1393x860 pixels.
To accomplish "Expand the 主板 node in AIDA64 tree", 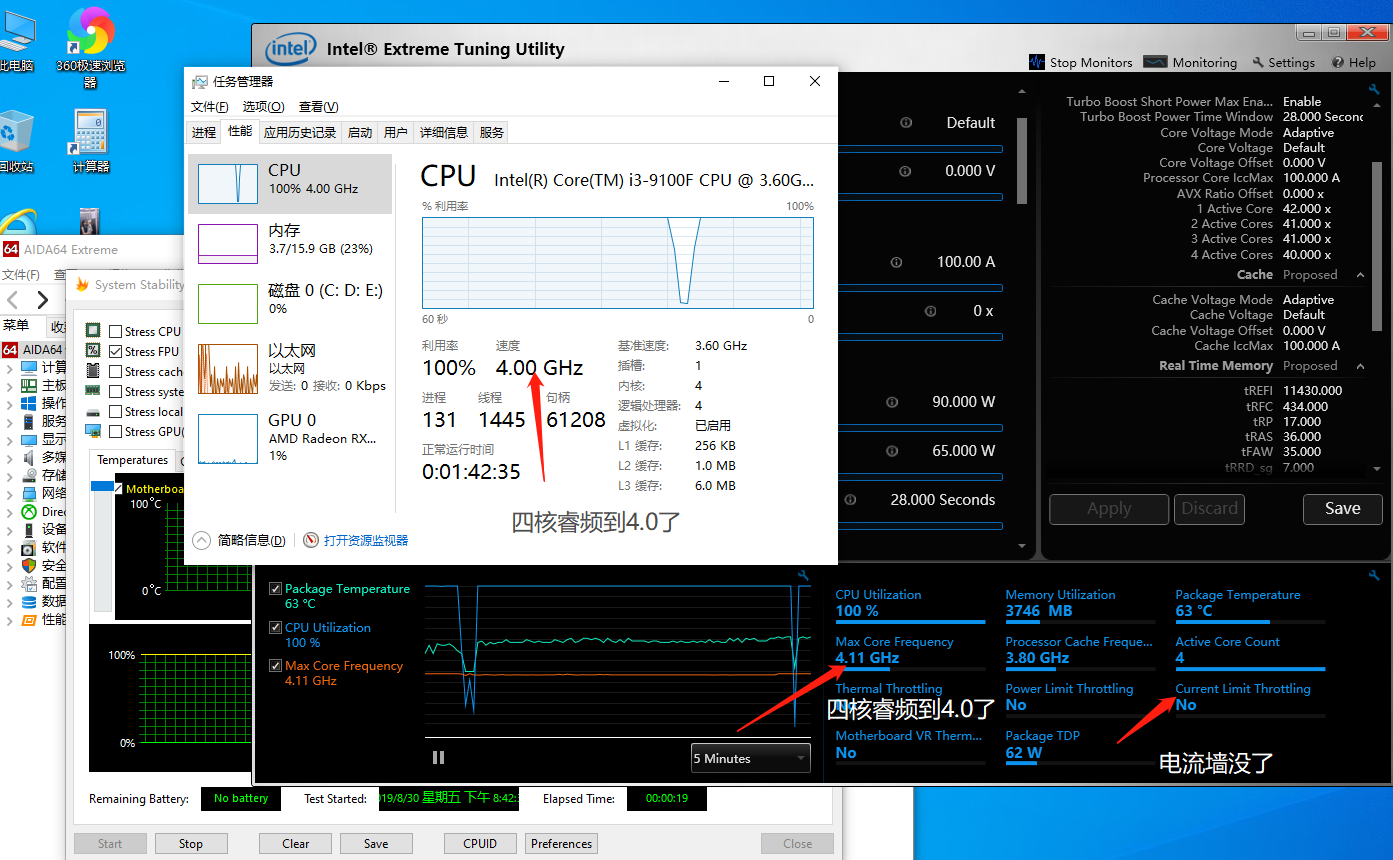I will 10,386.
